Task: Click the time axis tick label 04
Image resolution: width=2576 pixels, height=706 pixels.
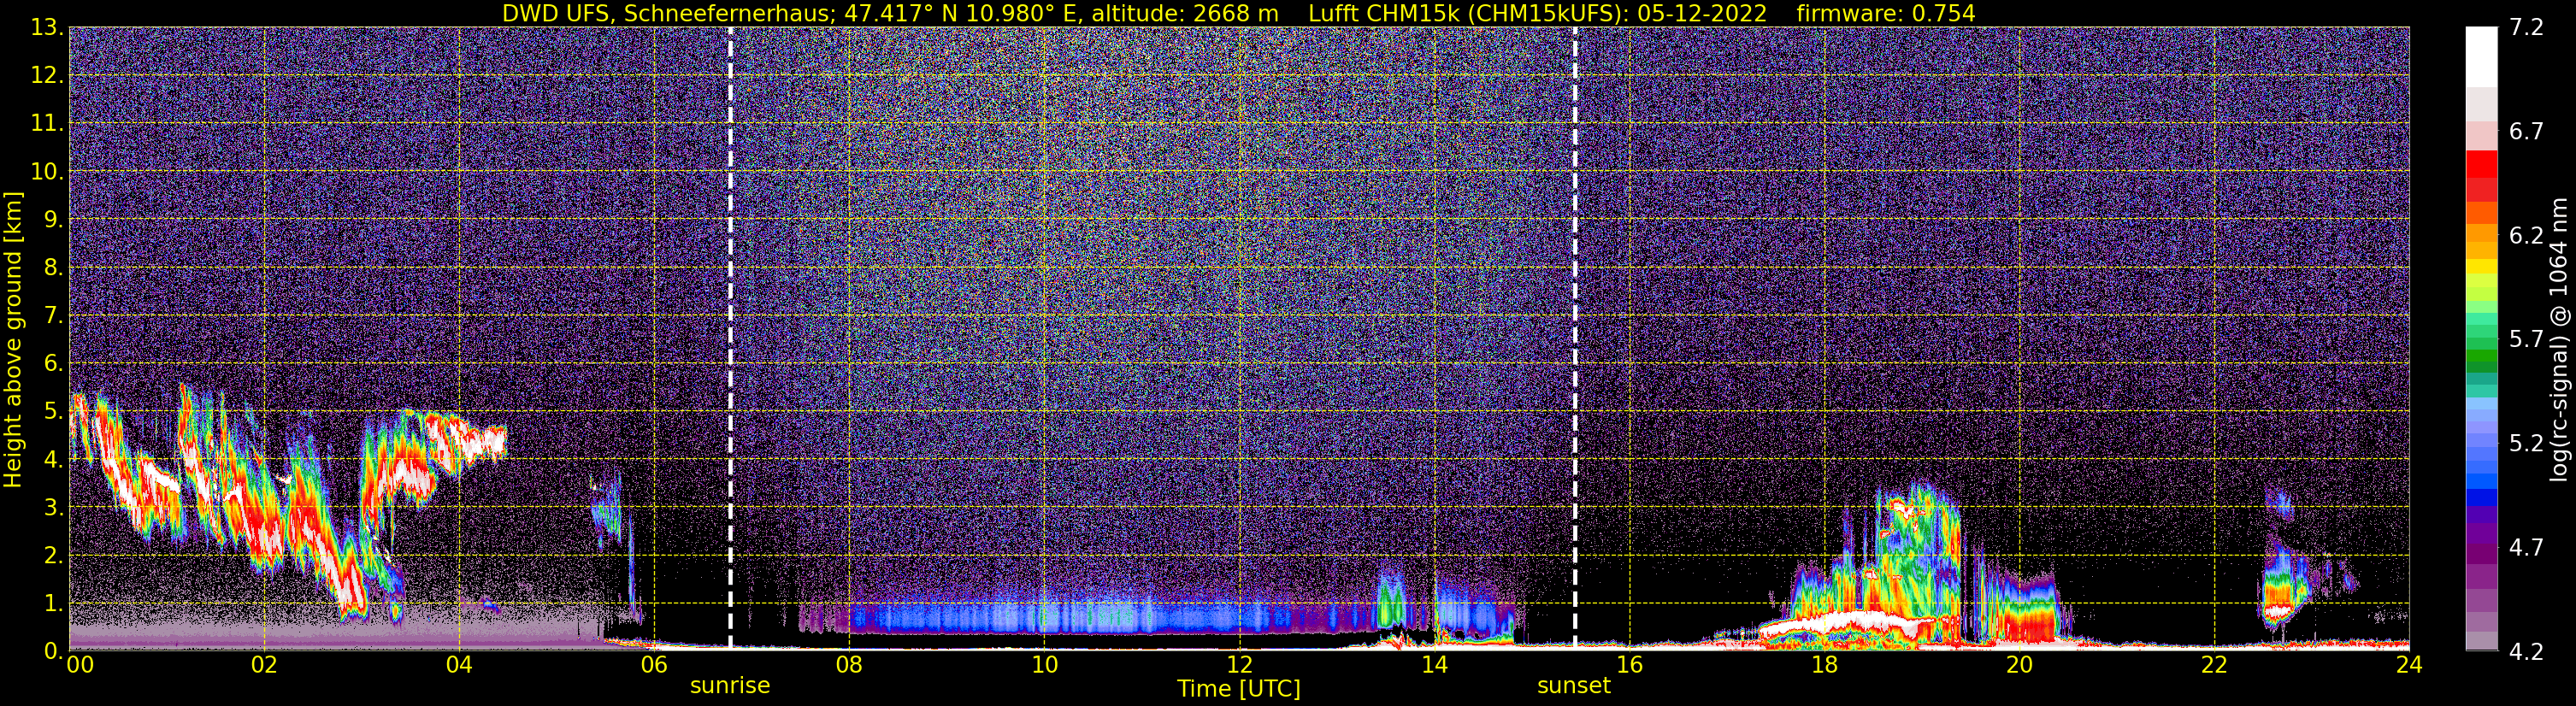Action: coord(459,665)
